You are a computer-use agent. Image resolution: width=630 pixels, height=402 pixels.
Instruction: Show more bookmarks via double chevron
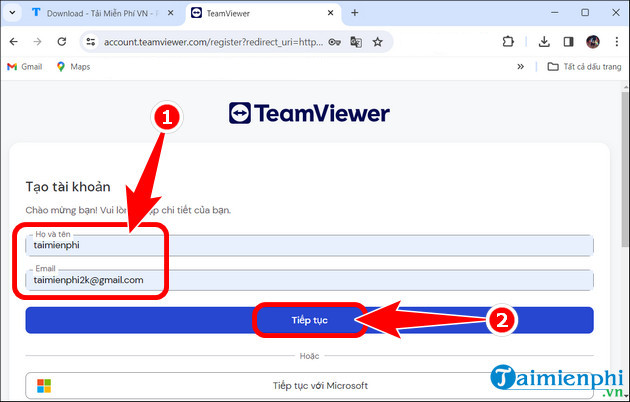coord(520,67)
